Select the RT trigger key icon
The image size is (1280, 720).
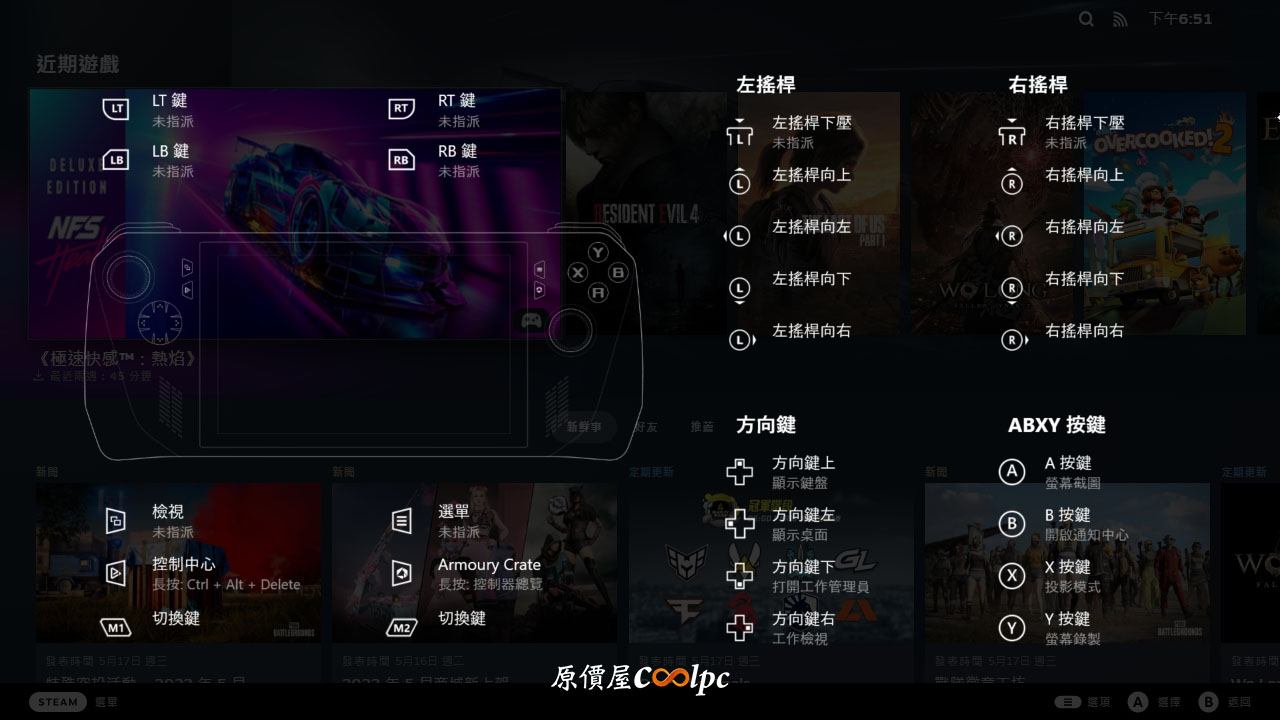click(402, 109)
